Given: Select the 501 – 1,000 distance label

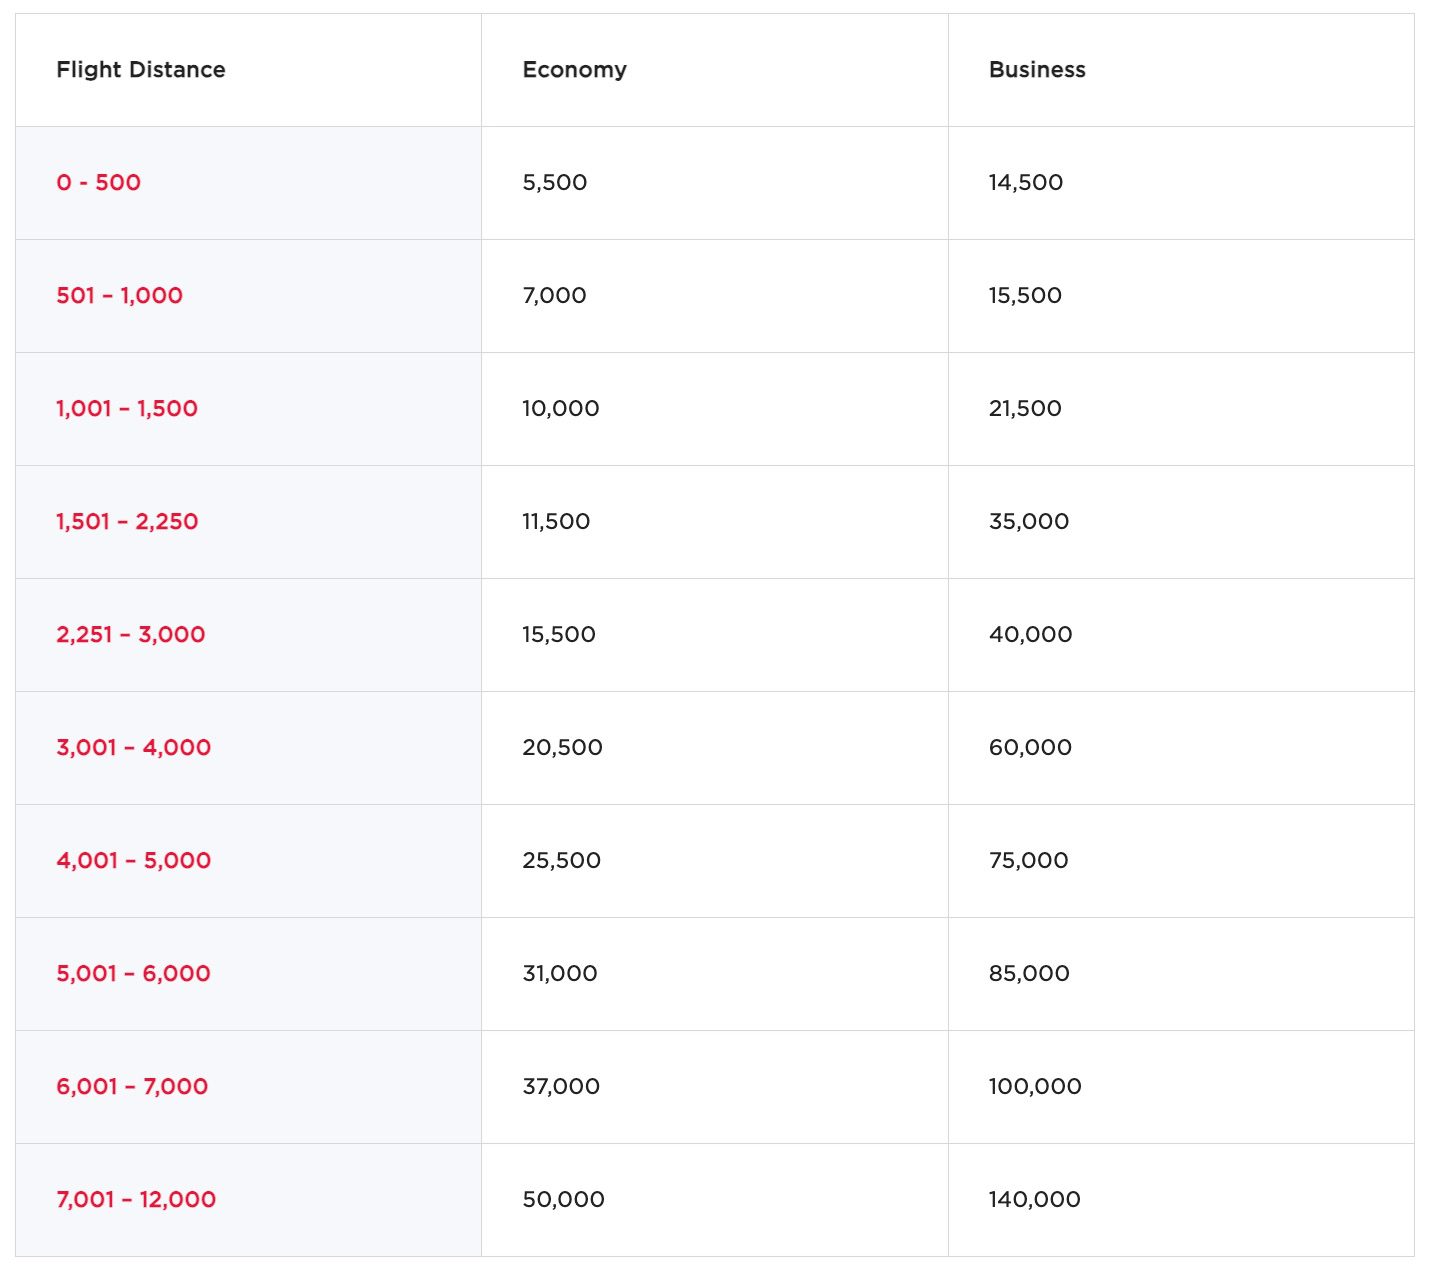Looking at the screenshot, I should tap(120, 296).
